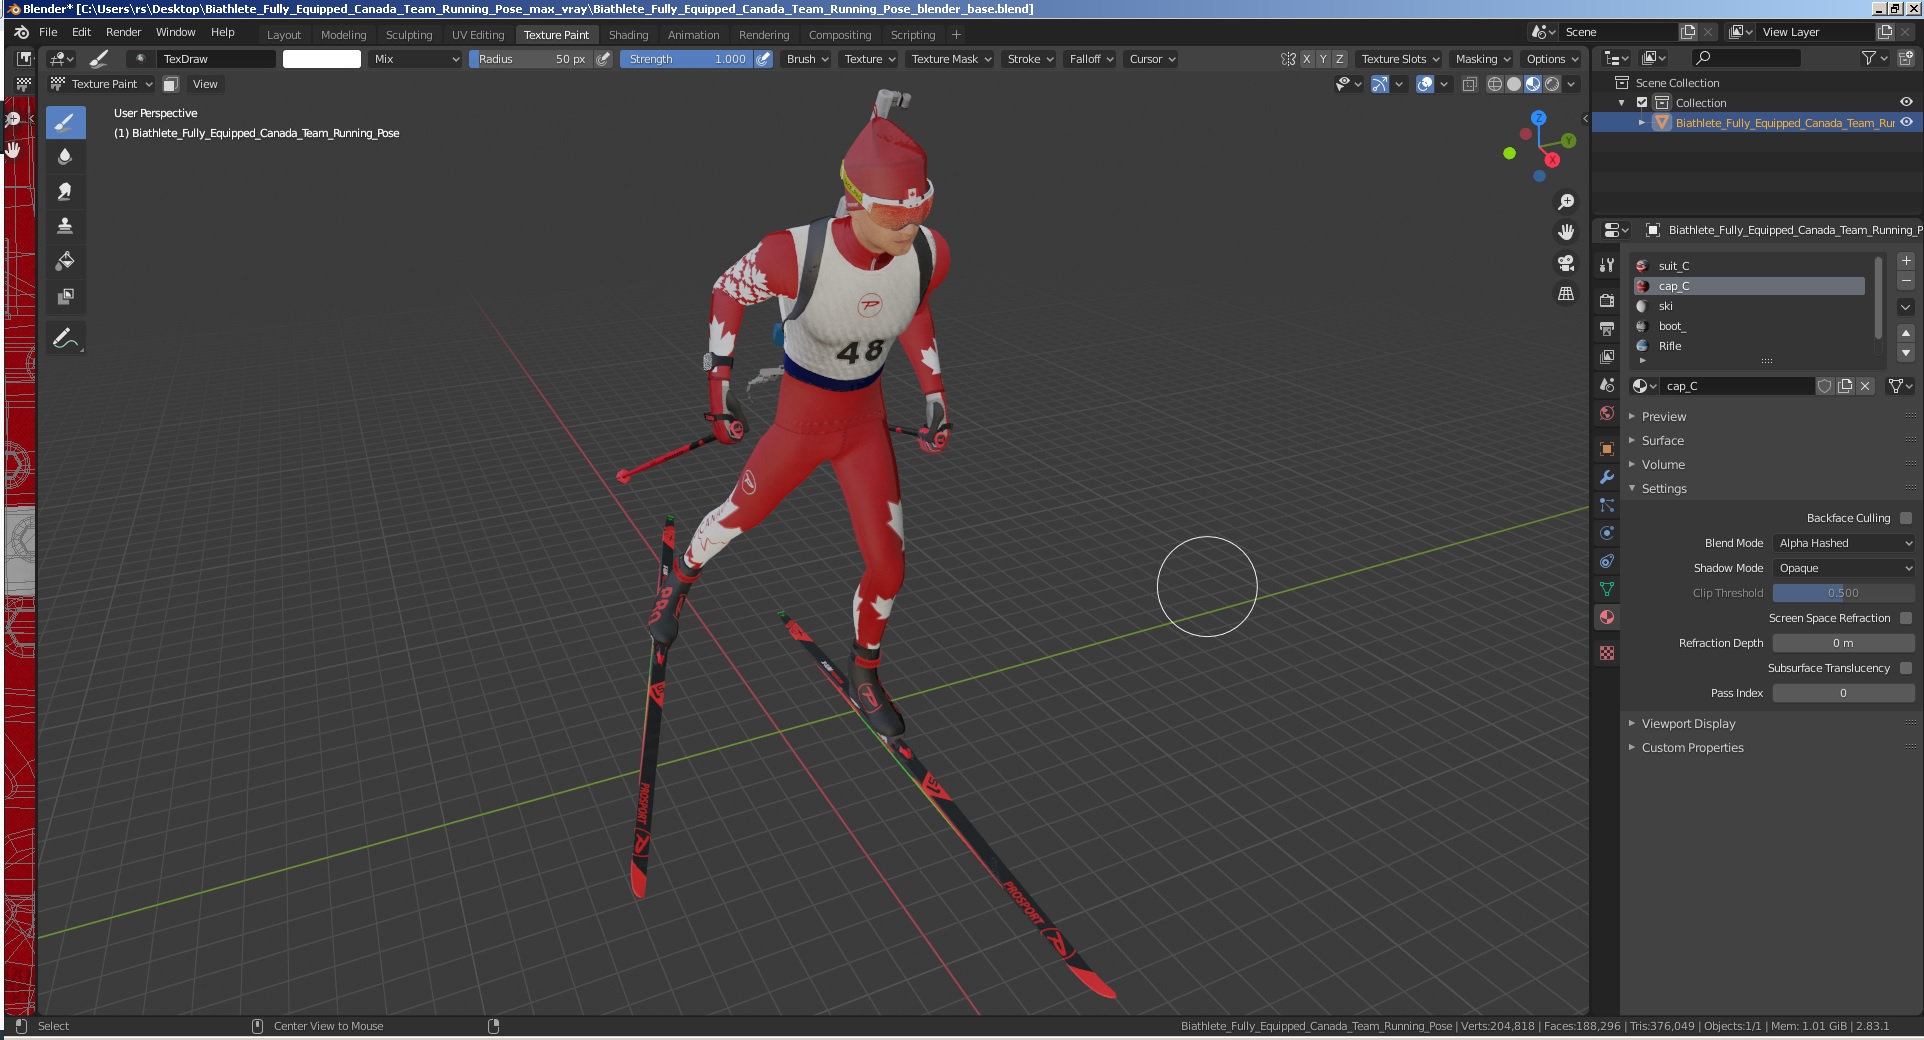Click the white brush color swatch

(x=322, y=59)
